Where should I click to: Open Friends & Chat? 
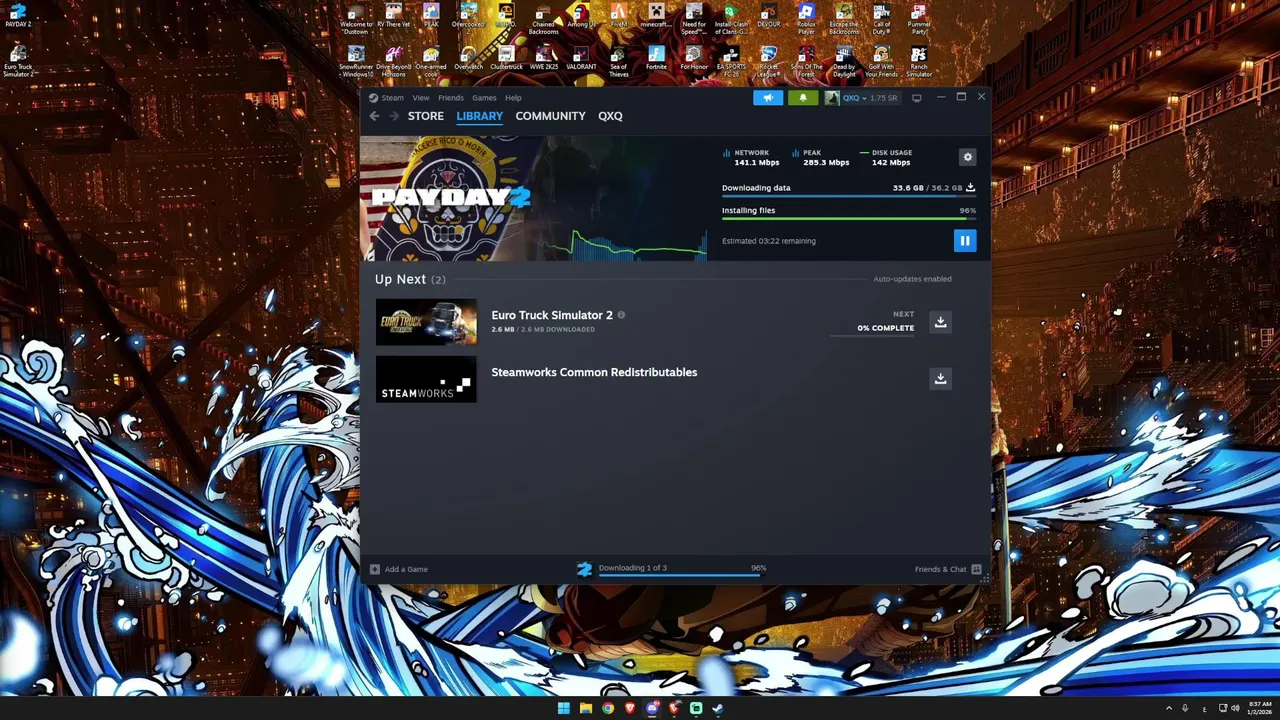click(x=948, y=569)
